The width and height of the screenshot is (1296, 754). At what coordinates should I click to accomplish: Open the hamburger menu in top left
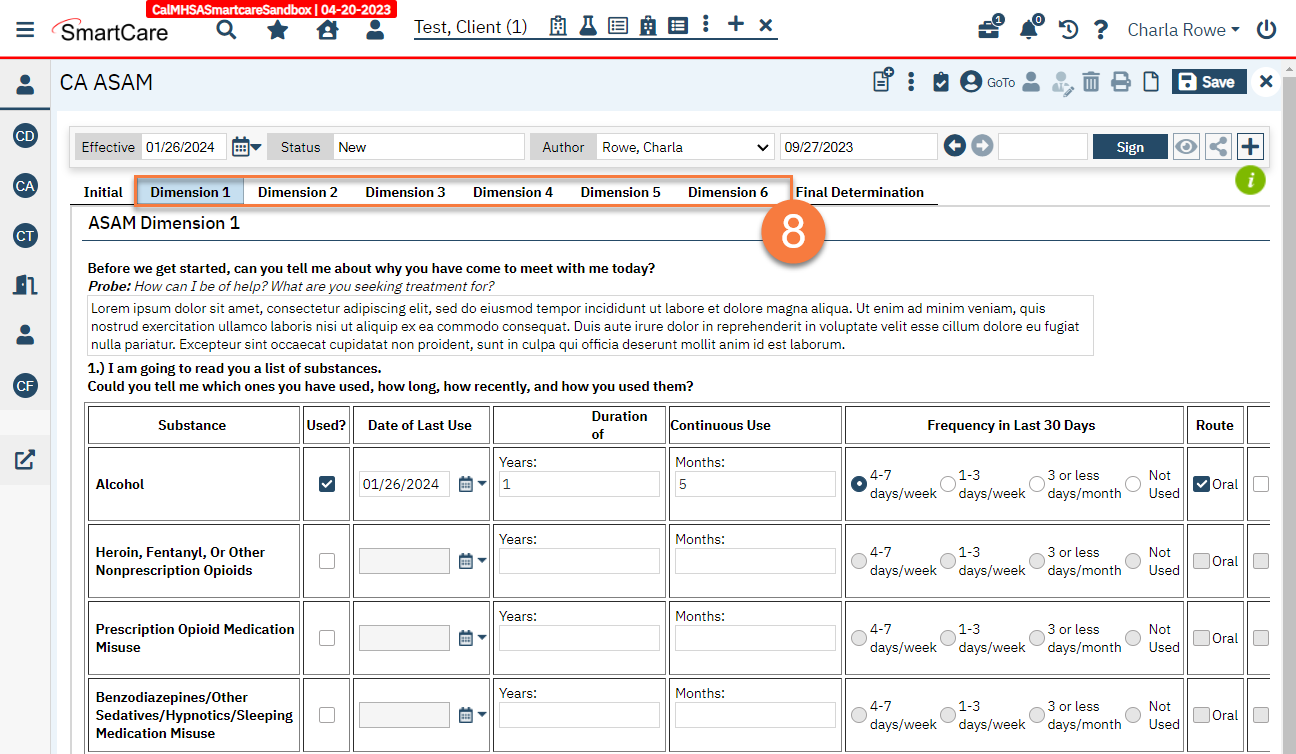click(25, 30)
